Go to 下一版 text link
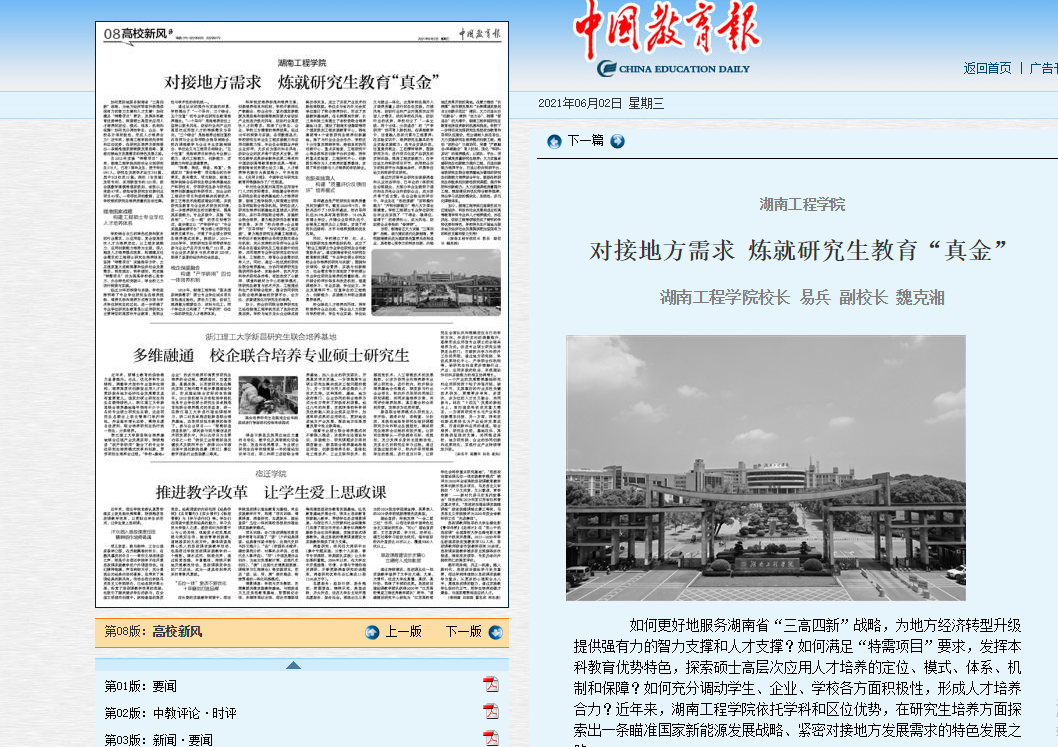This screenshot has width=1058, height=747. point(463,632)
